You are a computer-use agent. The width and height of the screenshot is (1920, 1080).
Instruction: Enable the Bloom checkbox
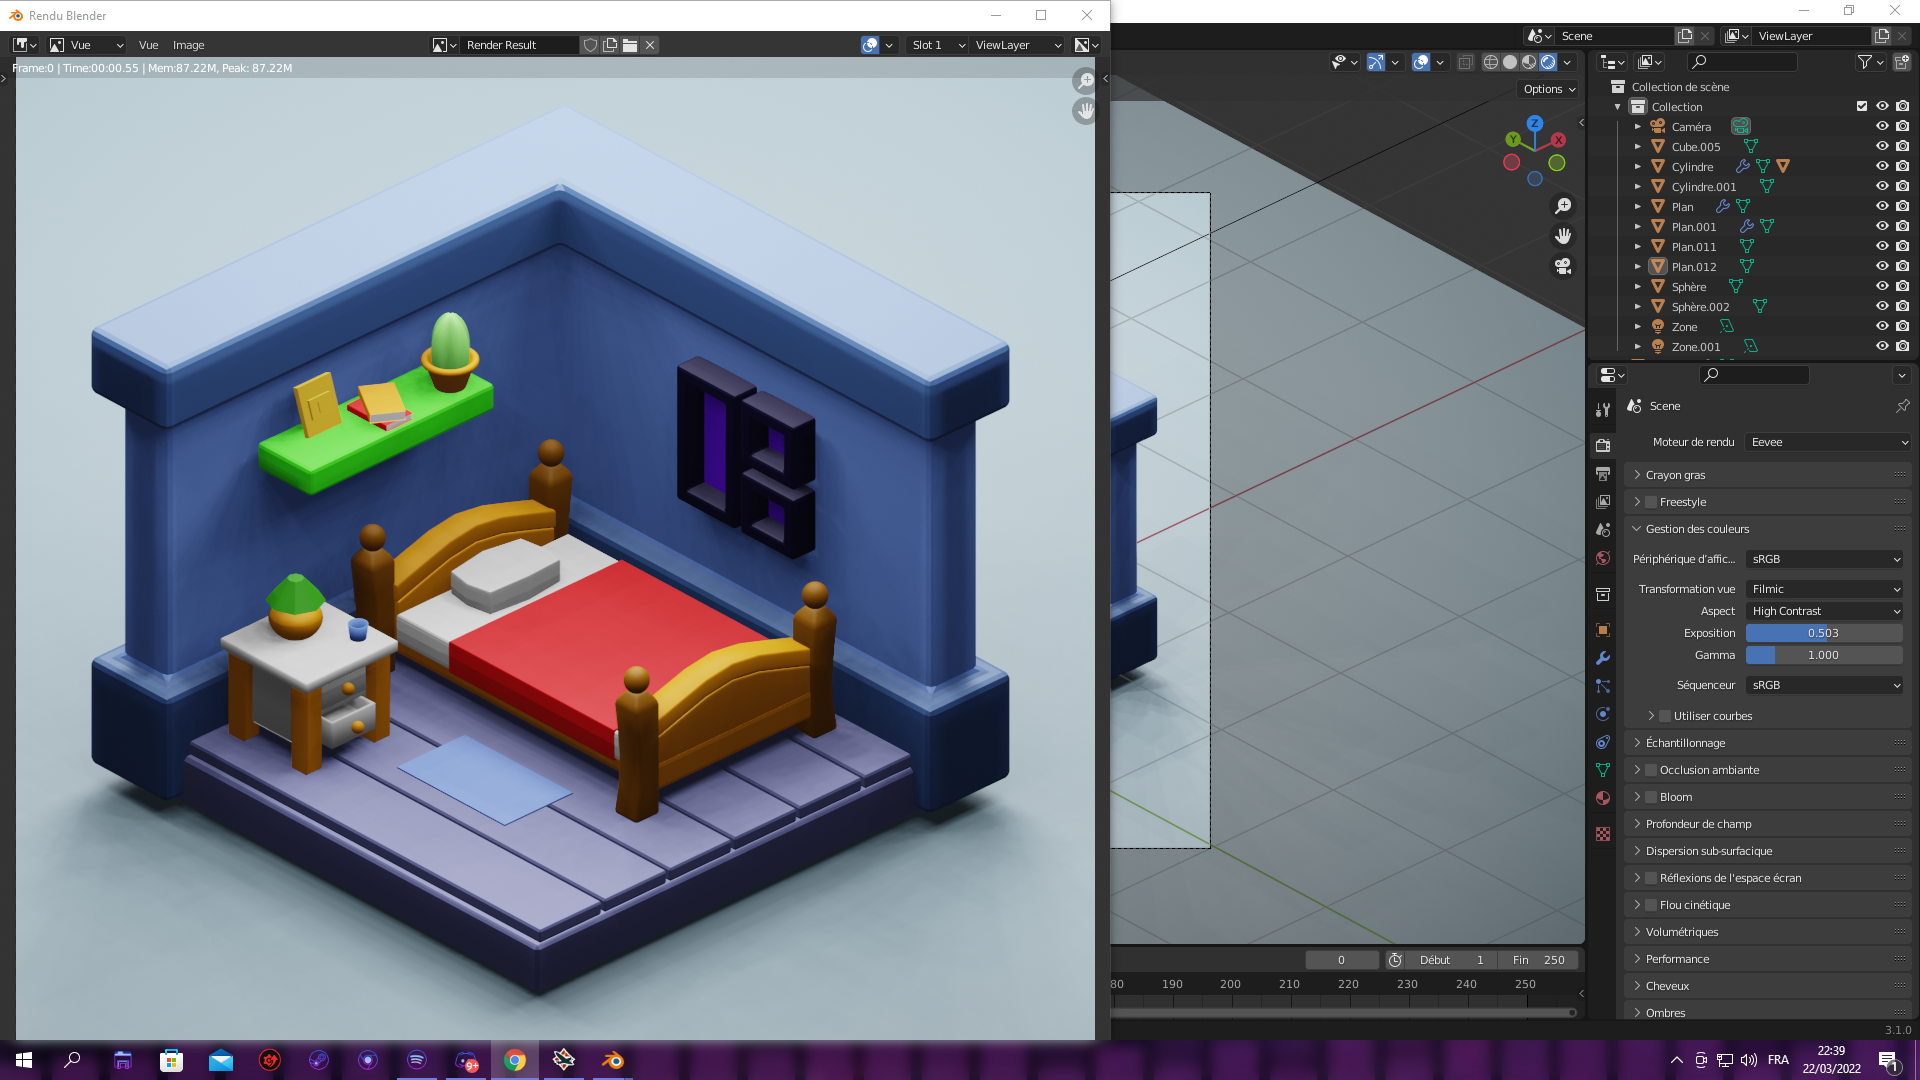[x=1651, y=797]
